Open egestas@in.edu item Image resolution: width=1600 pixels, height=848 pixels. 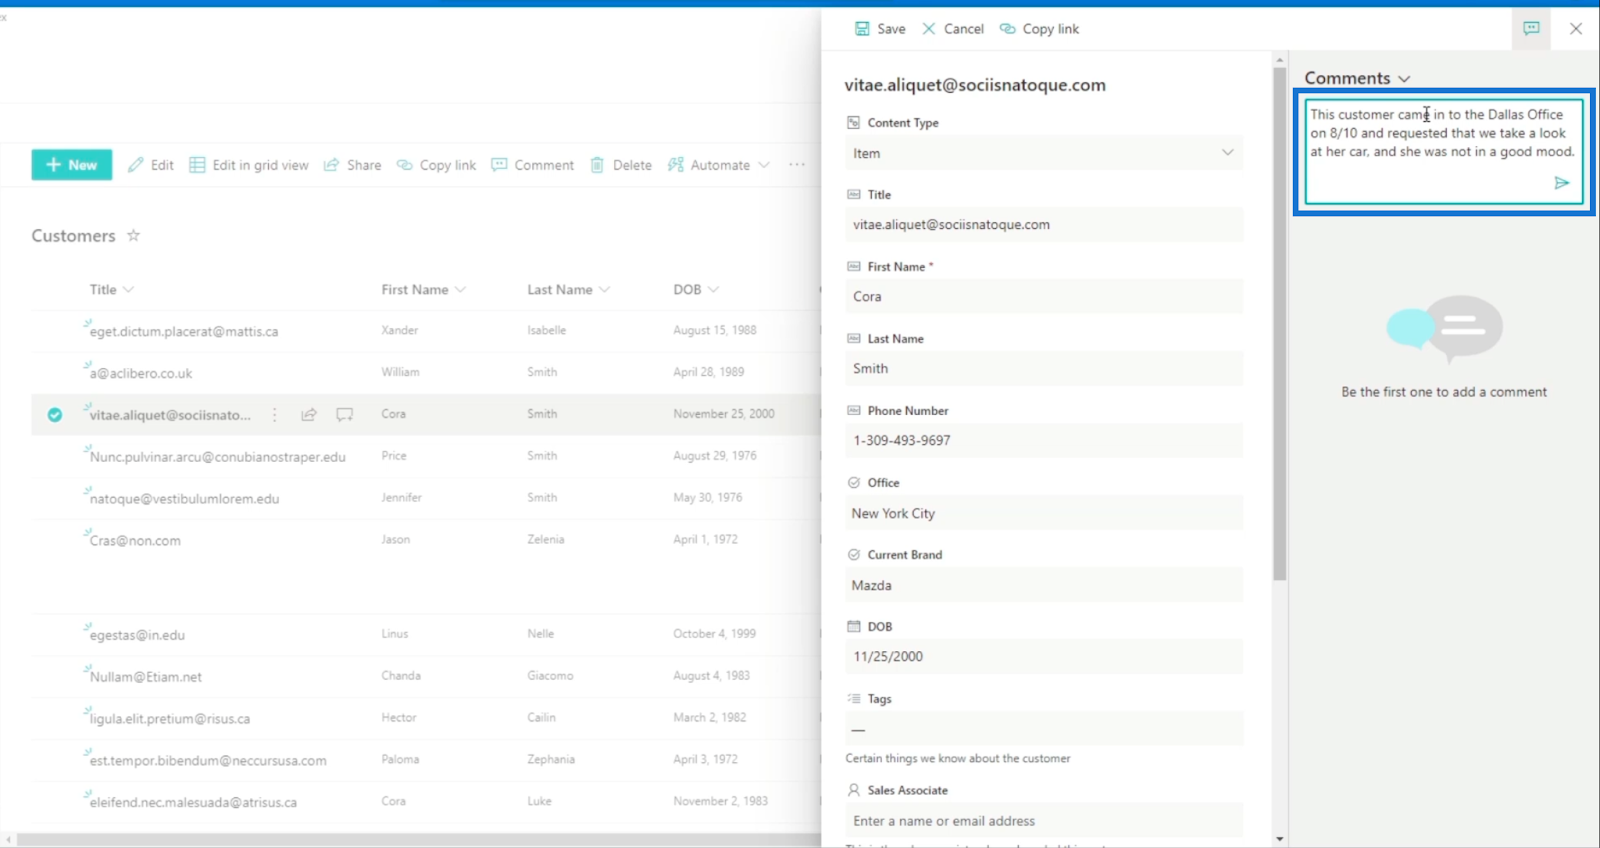coord(137,635)
